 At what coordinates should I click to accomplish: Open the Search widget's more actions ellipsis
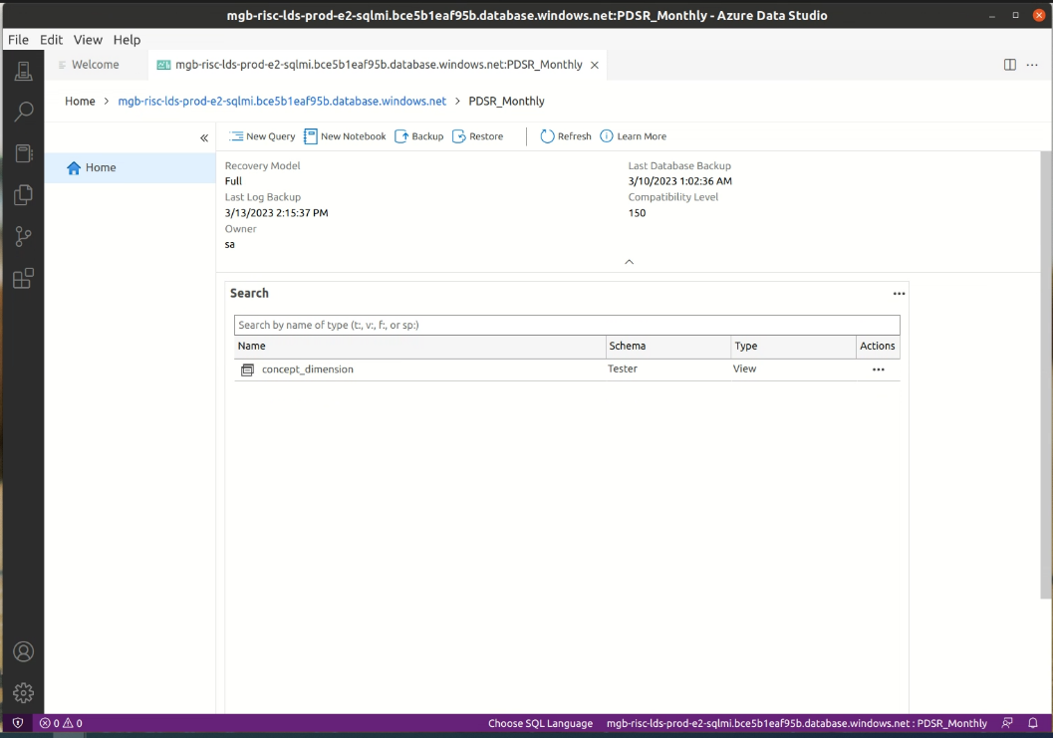pos(899,294)
